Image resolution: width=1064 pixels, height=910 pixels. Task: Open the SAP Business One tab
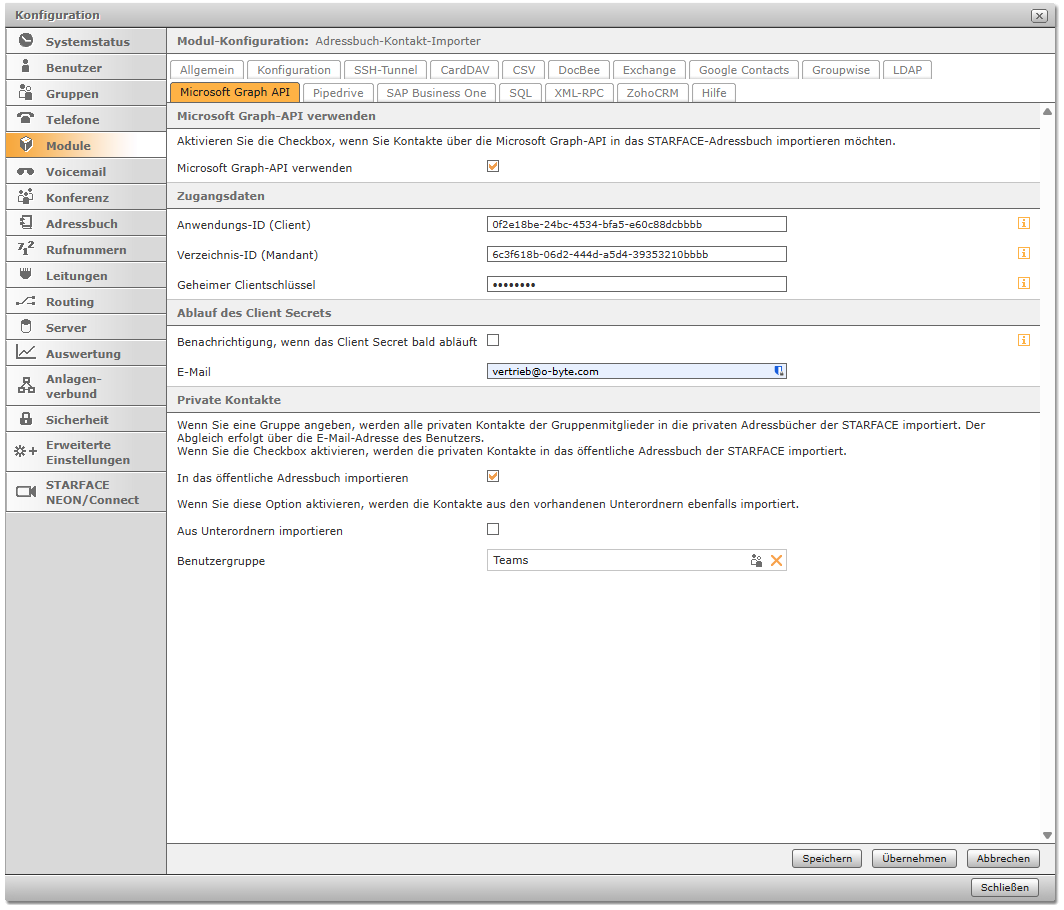point(436,93)
